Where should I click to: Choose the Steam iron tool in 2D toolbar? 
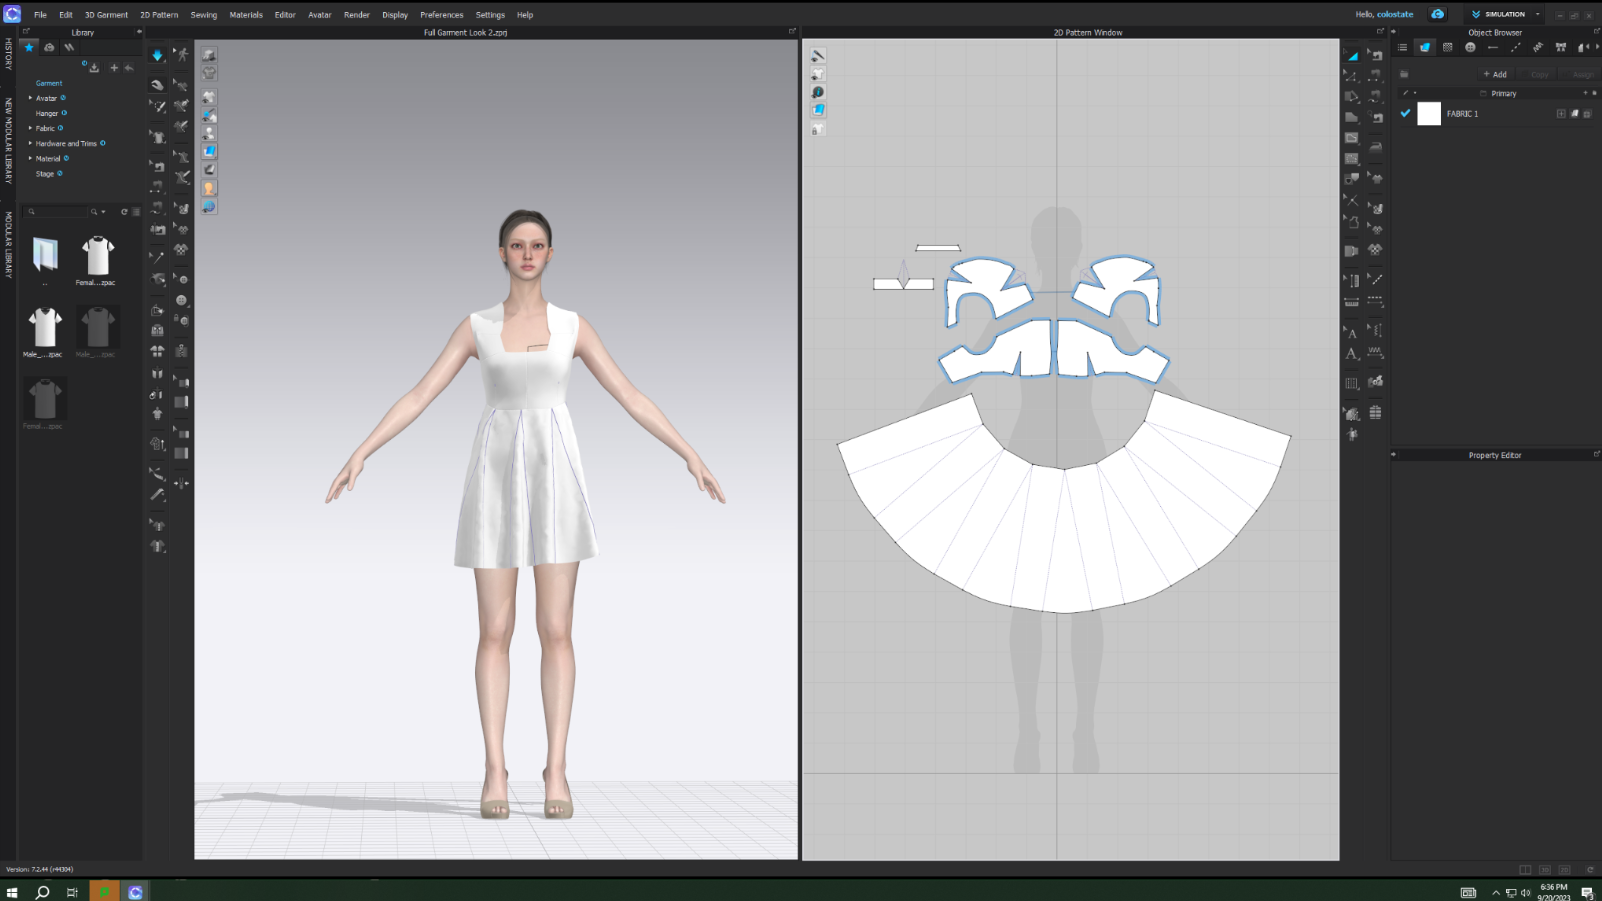click(1376, 147)
